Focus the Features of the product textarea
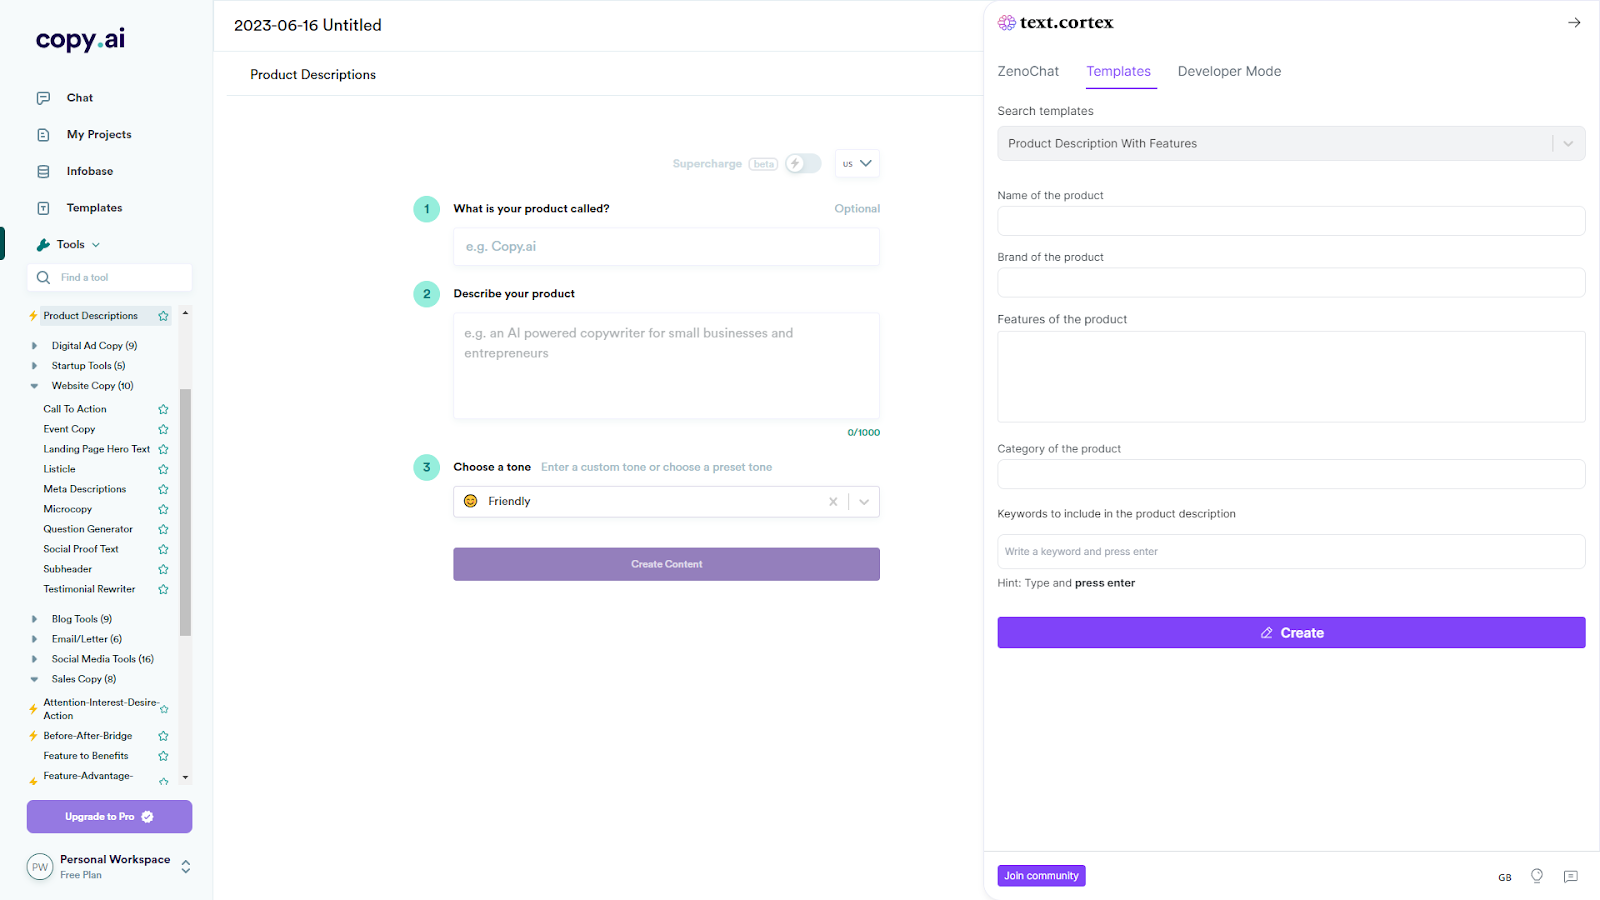This screenshot has height=900, width=1600. 1291,377
